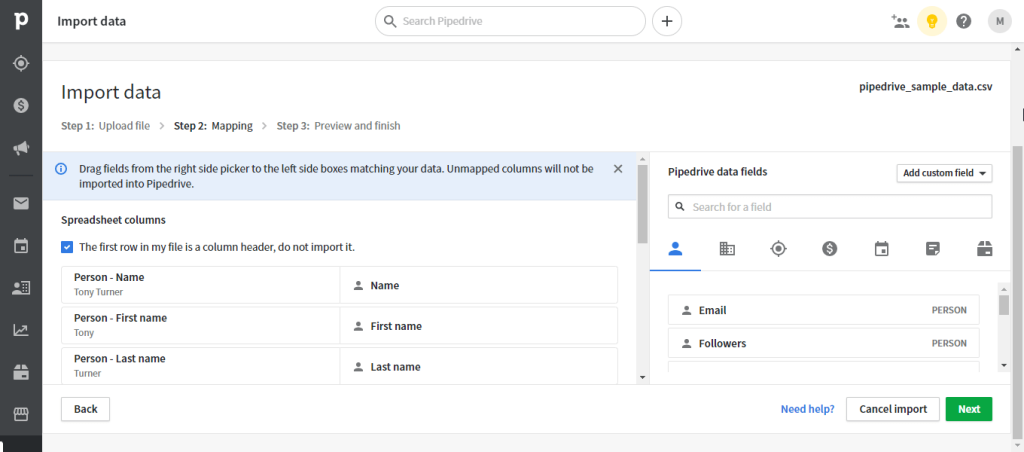This screenshot has width=1024, height=452.
Task: Open Deals from the left sidebar
Action: coord(20,105)
